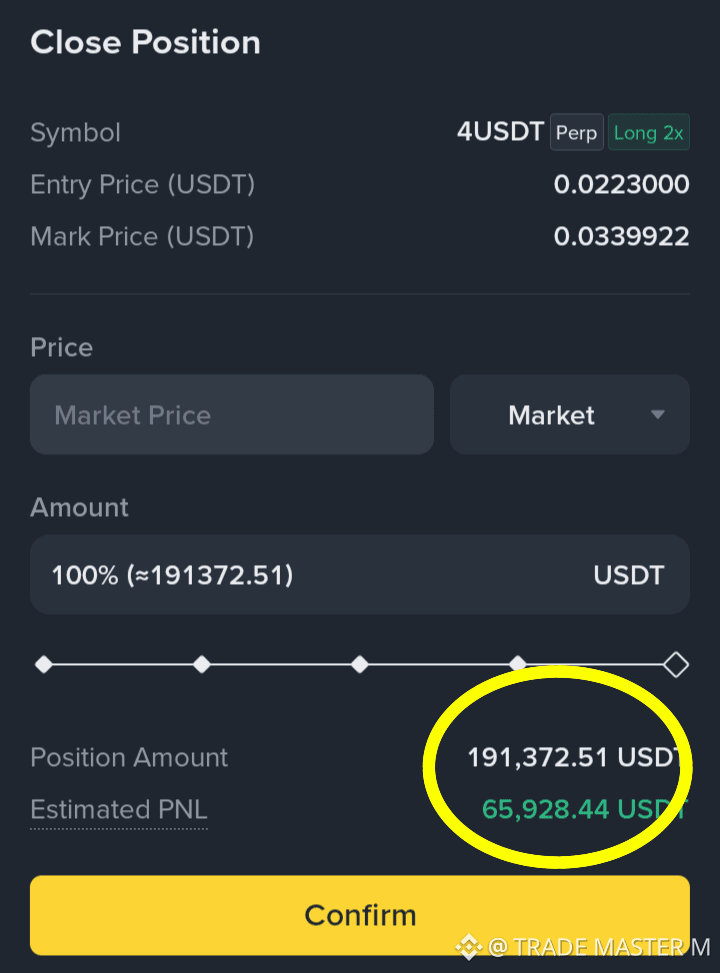This screenshot has width=720, height=973.
Task: Click the Perp badge next to 4USDT
Action: (577, 132)
